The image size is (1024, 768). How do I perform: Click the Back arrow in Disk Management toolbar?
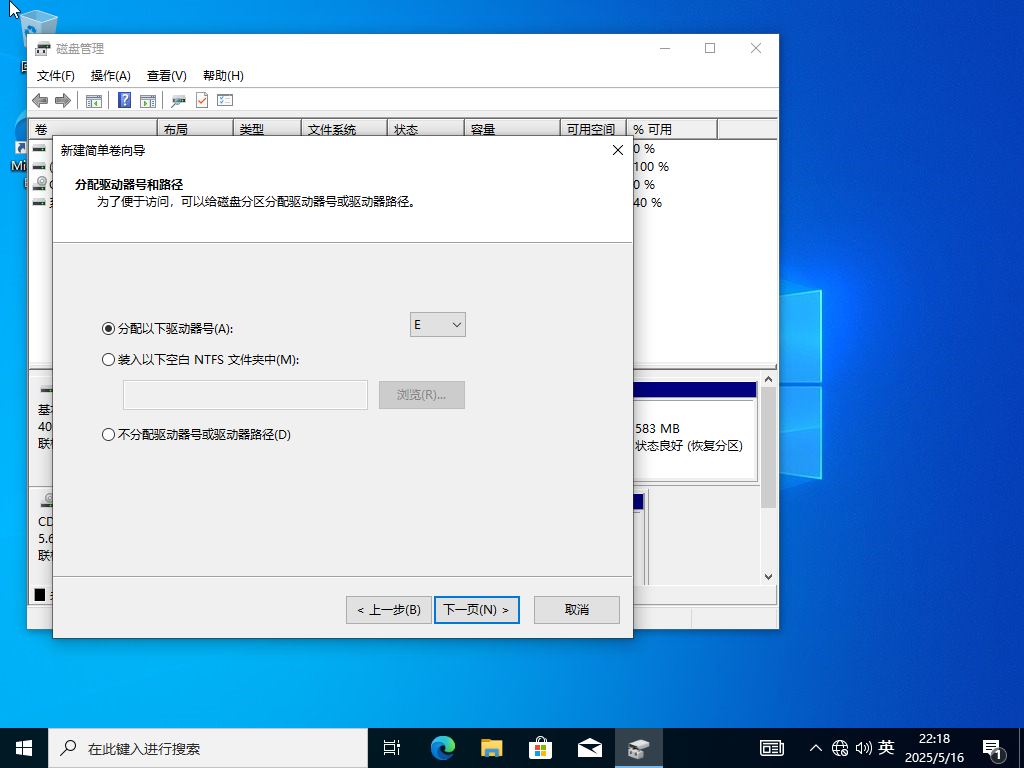pyautogui.click(x=40, y=101)
